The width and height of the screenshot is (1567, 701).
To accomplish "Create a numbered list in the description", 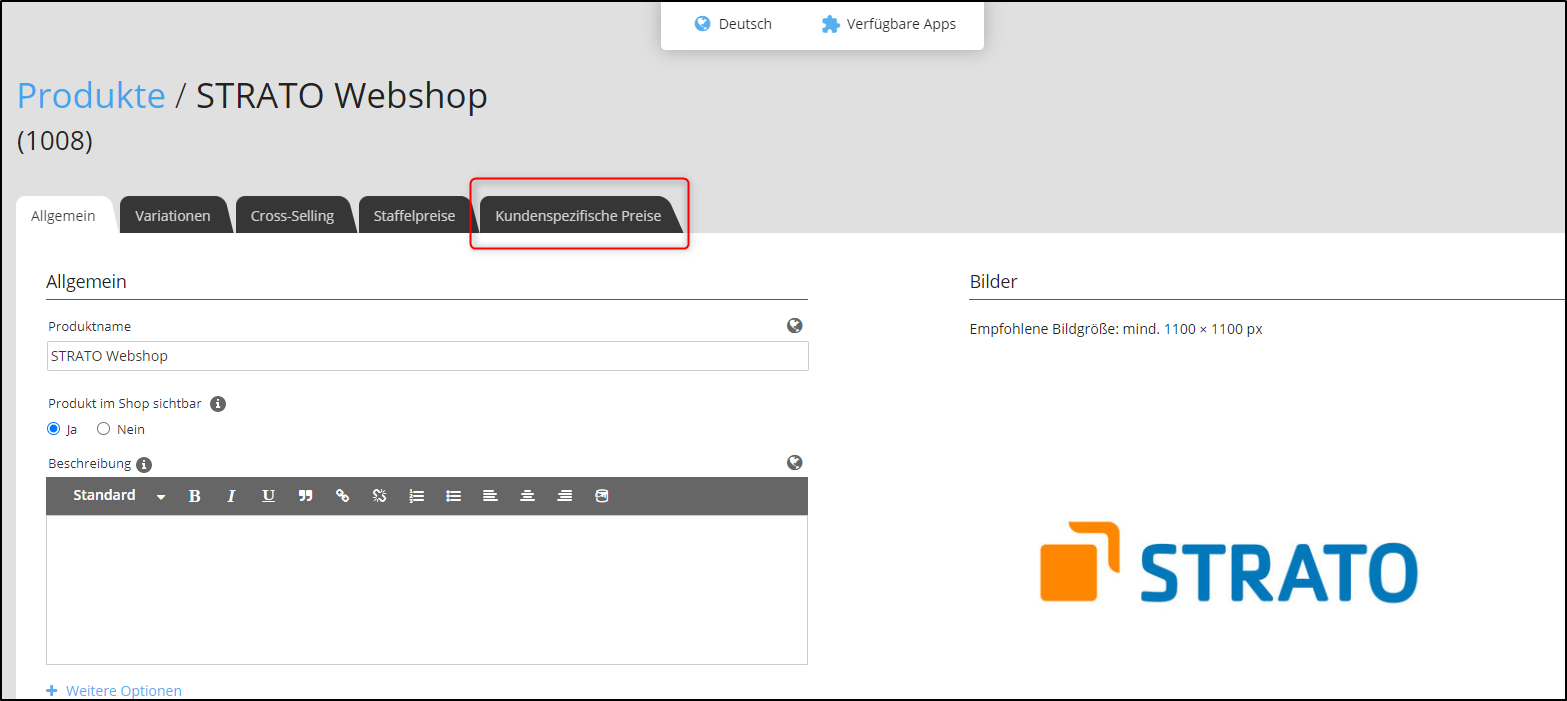I will click(x=416, y=495).
